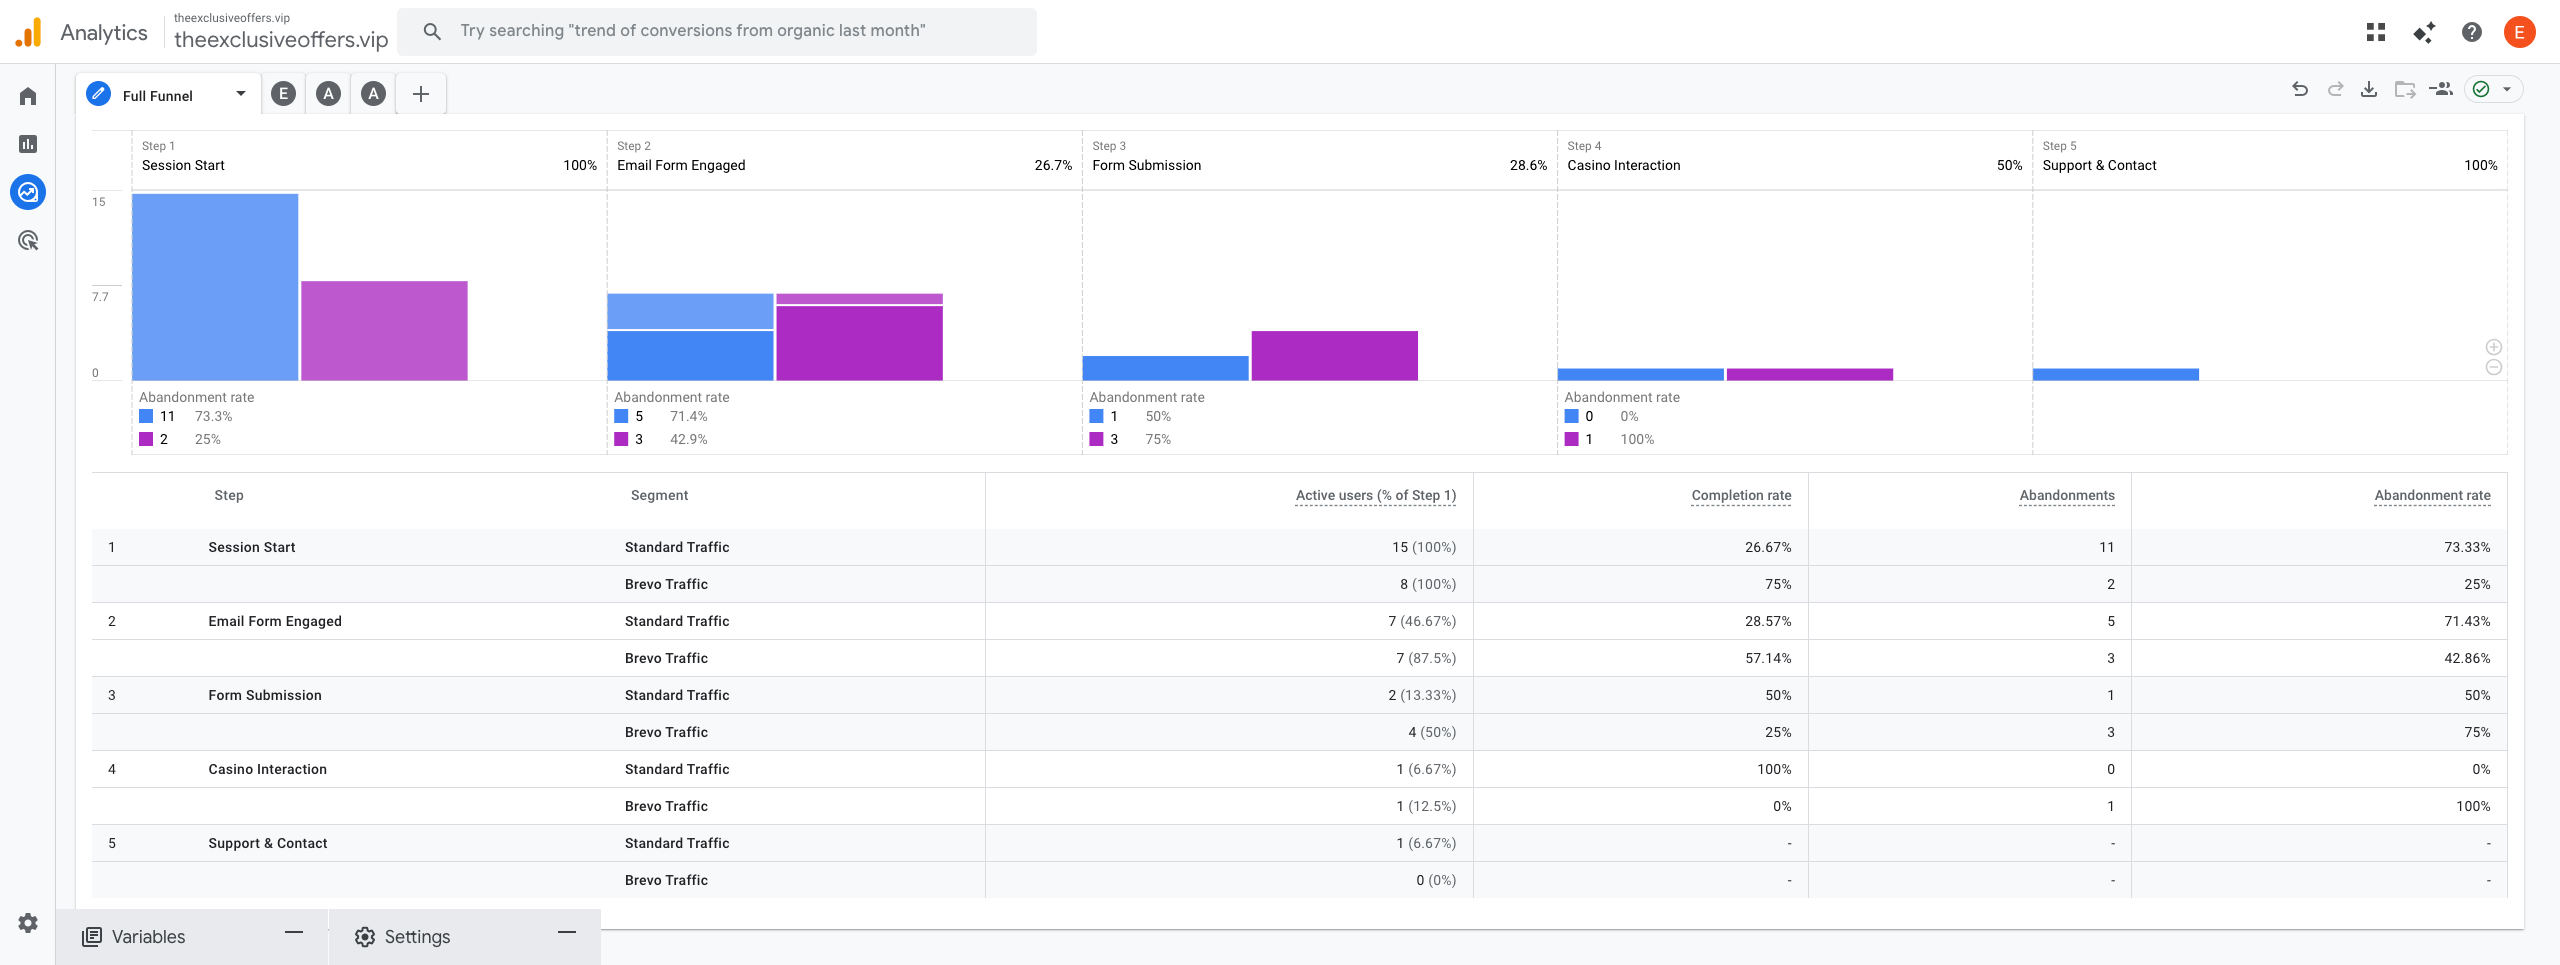Sort by Completion rate column header
The height and width of the screenshot is (965, 2560).
point(1741,496)
